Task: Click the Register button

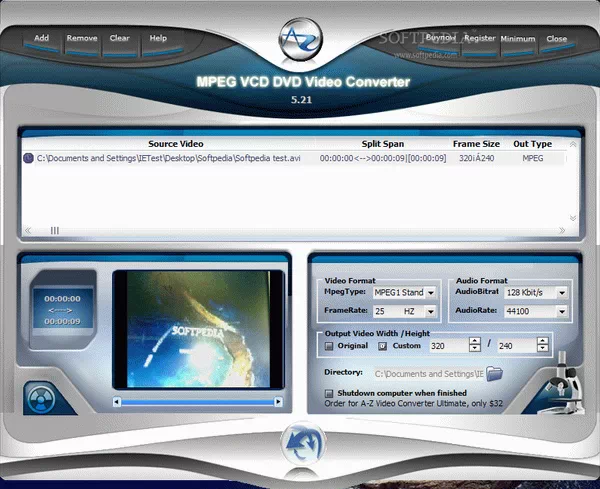Action: (x=480, y=39)
